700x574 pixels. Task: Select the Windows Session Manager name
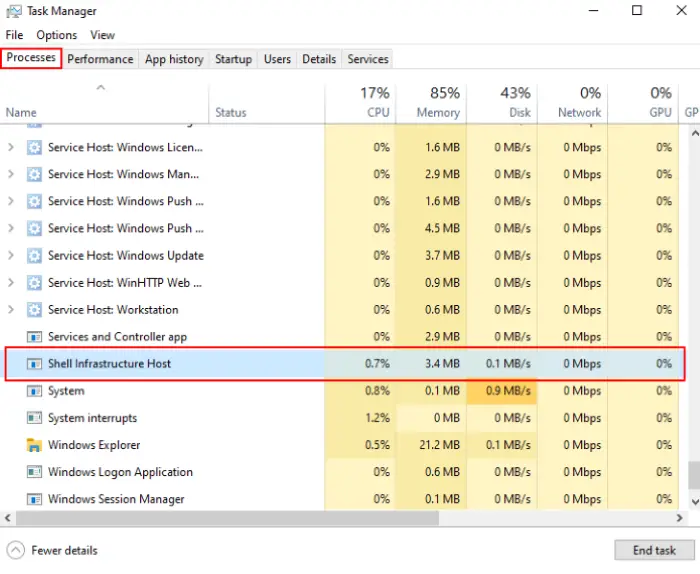point(116,499)
